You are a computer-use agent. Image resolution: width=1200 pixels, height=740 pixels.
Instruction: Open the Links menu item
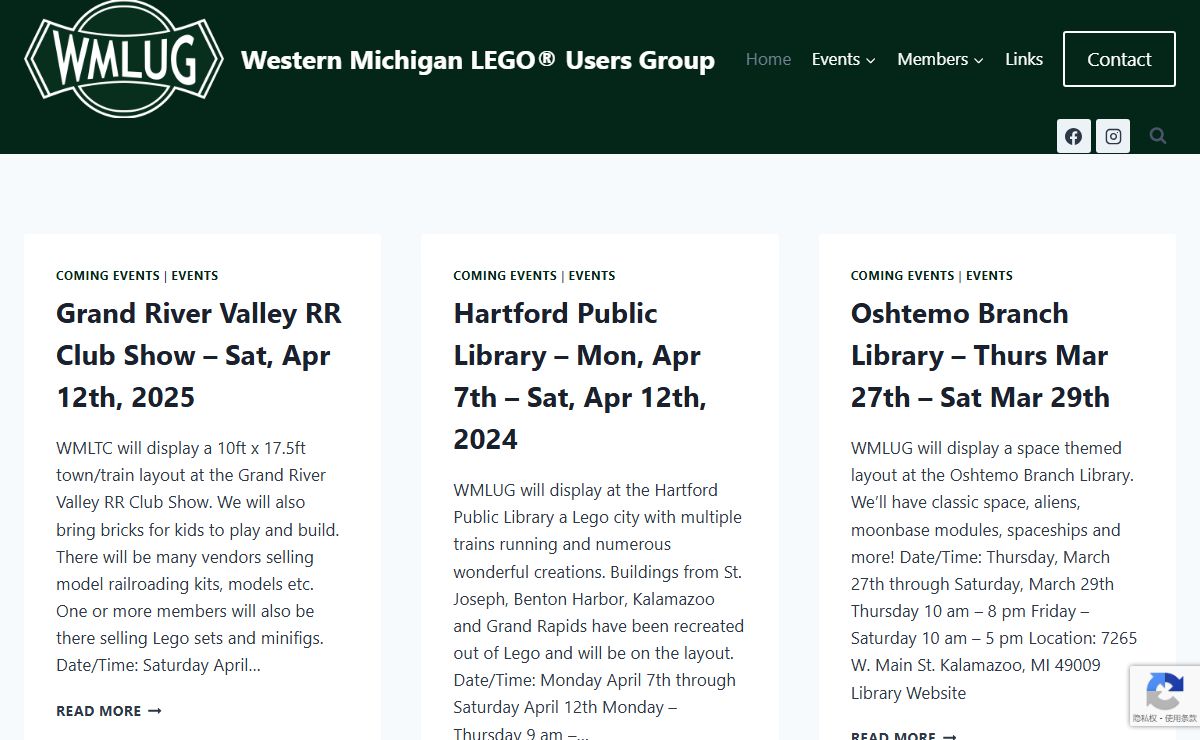click(x=1024, y=59)
